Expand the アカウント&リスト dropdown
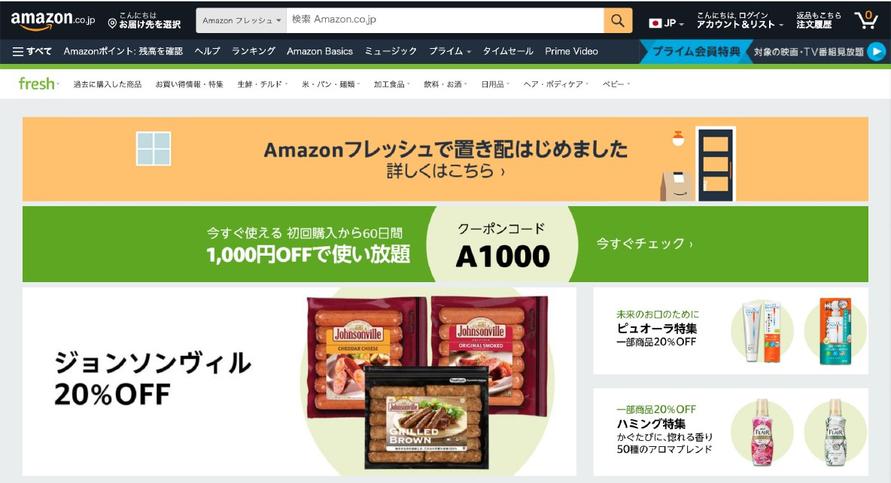The image size is (891, 483). pyautogui.click(x=739, y=24)
